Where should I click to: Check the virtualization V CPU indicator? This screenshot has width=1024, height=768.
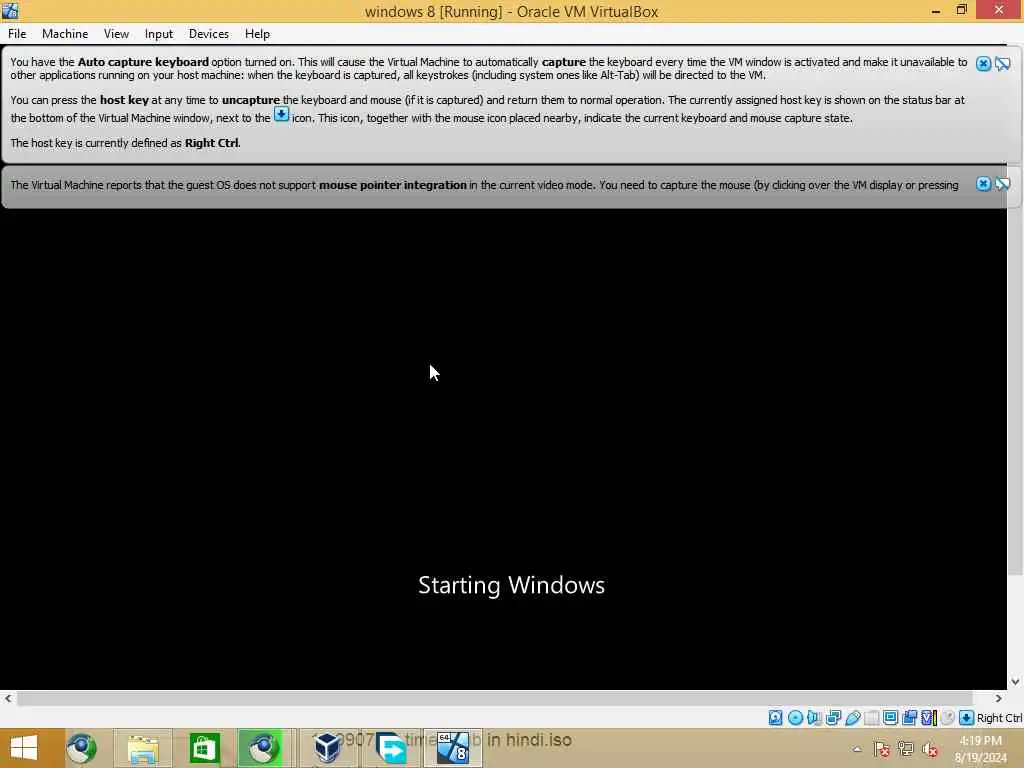(x=928, y=718)
